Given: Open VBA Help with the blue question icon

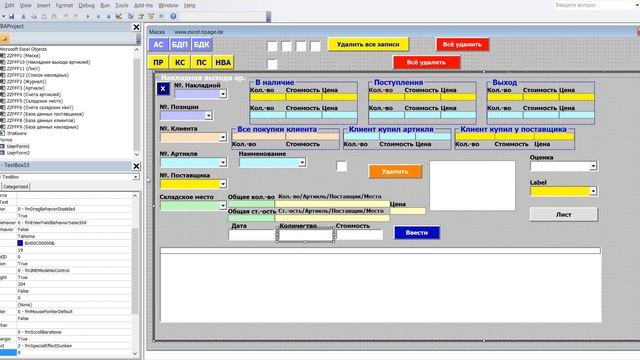Looking at the screenshot, I should 173,16.
